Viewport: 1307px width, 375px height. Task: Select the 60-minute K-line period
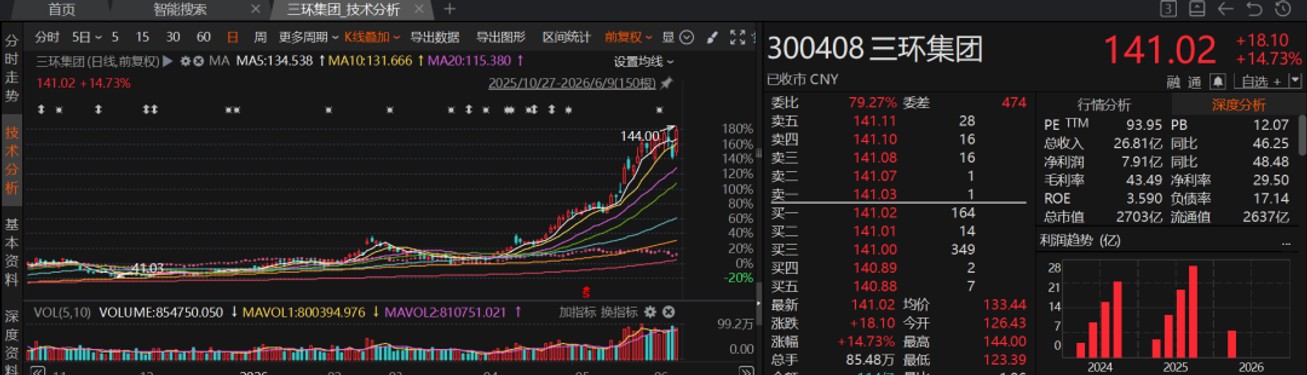[204, 37]
